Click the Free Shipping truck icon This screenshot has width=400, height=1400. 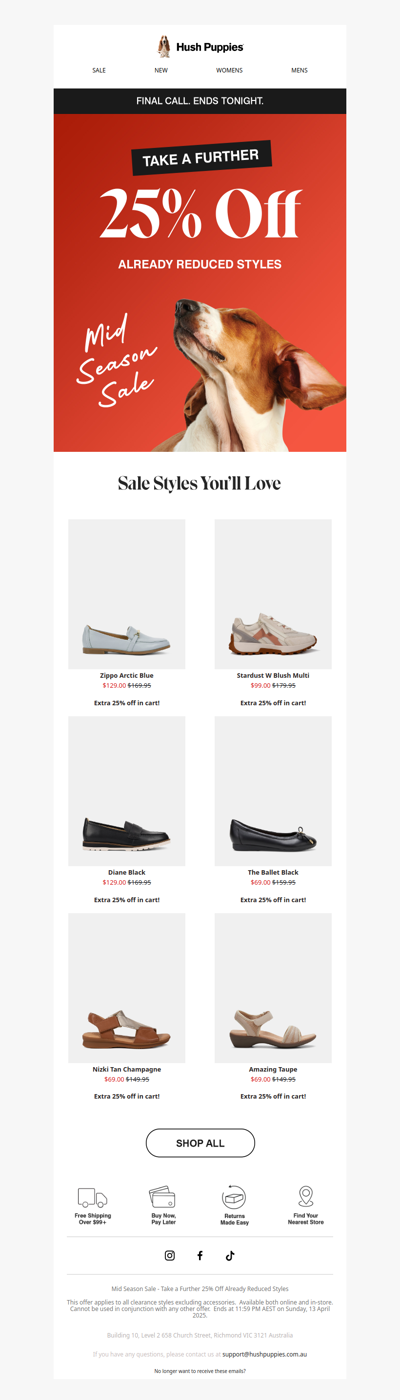[92, 1197]
